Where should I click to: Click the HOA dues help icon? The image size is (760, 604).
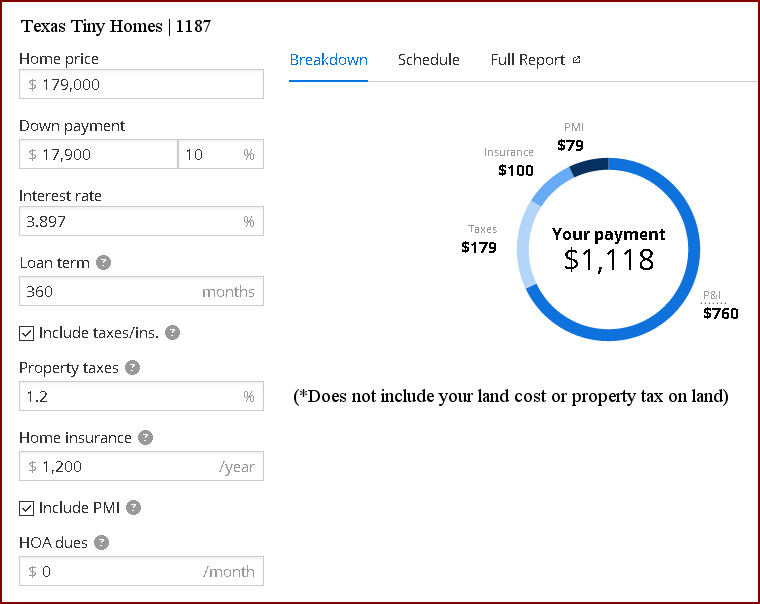click(101, 543)
